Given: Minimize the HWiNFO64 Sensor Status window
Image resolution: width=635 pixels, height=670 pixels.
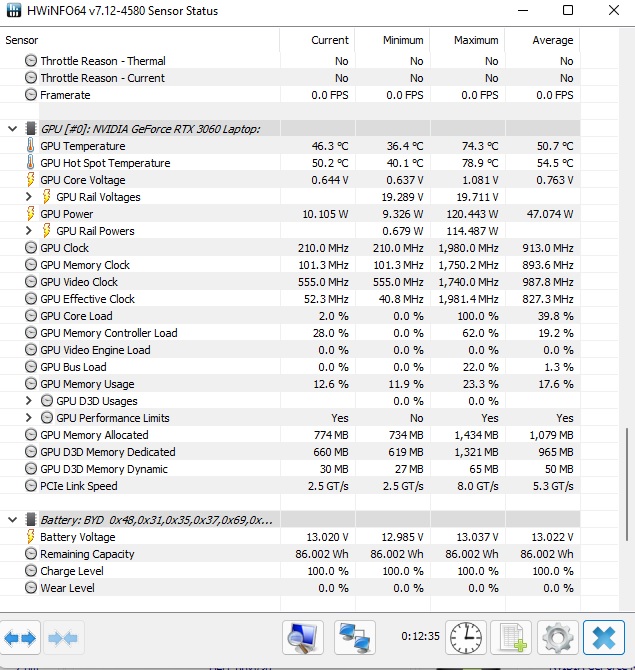Looking at the screenshot, I should point(523,10).
